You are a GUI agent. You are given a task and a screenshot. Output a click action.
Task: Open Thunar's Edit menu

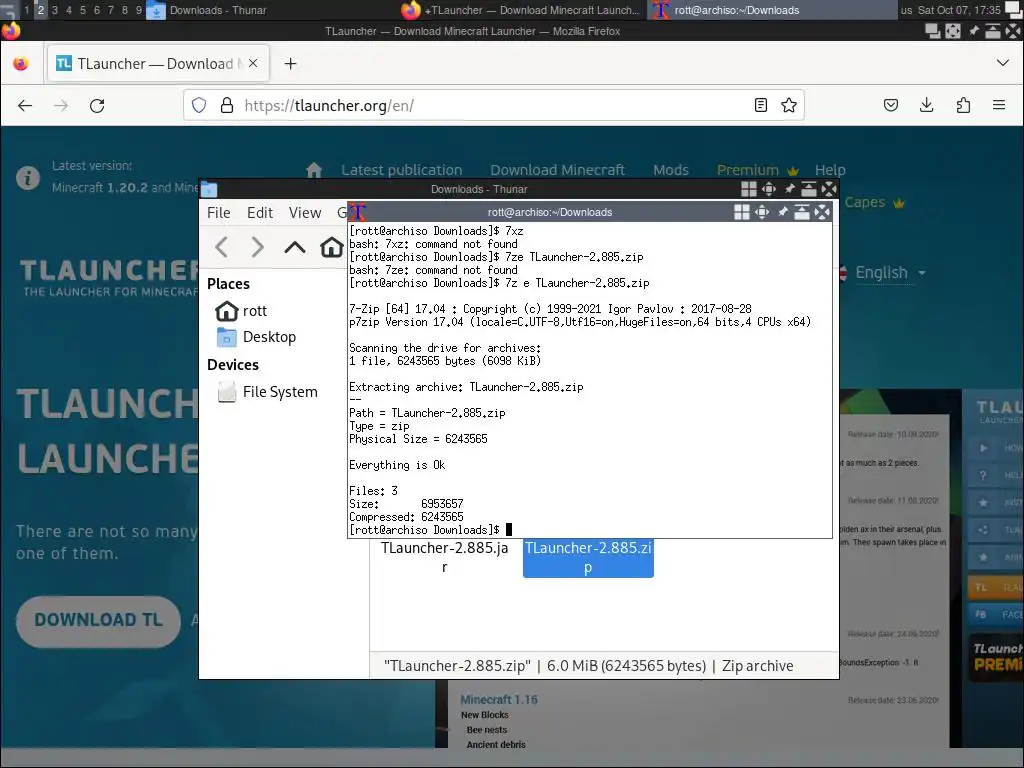coord(259,213)
